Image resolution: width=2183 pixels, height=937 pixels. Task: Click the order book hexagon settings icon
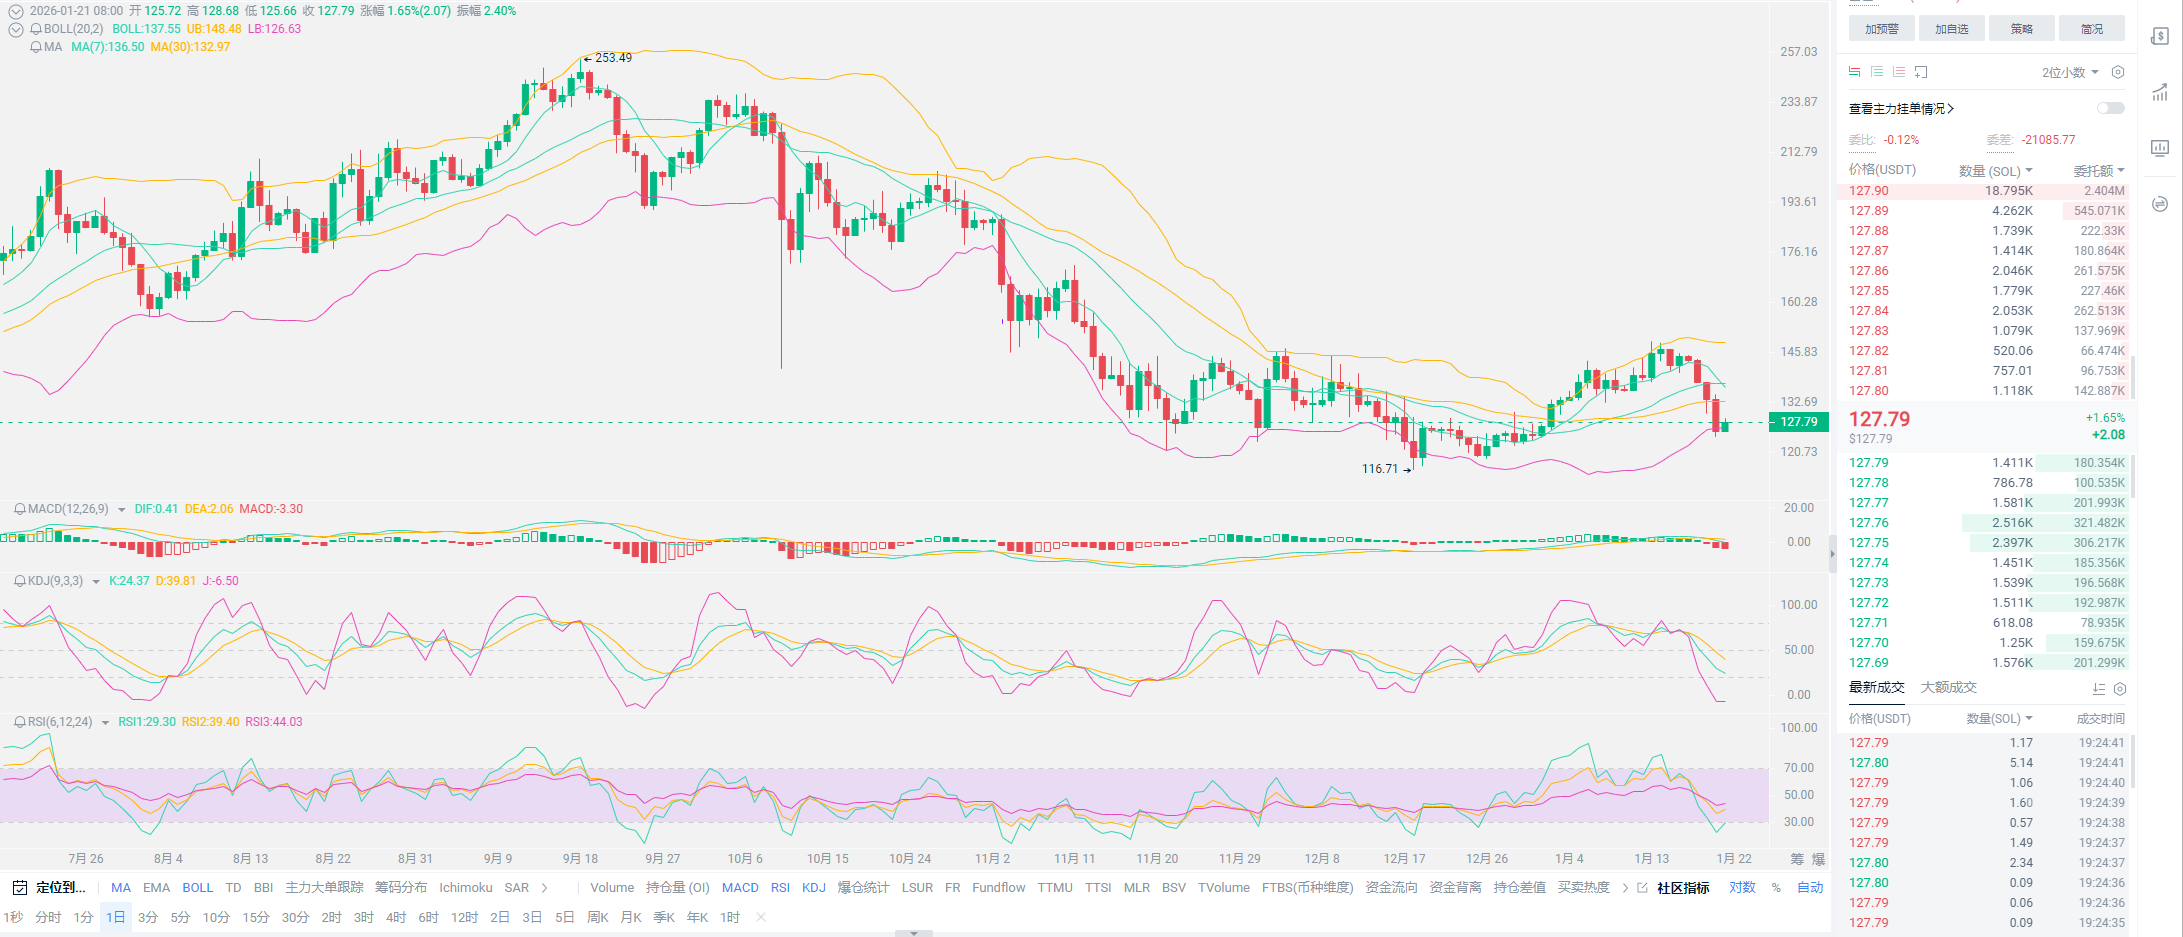pyautogui.click(x=2117, y=72)
